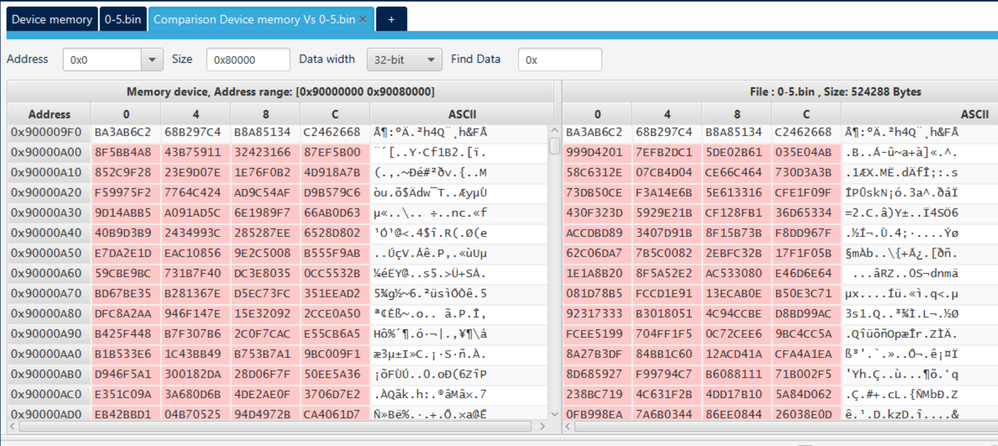
Task: Click device memory cell D5EC73FC
Action: pos(265,294)
